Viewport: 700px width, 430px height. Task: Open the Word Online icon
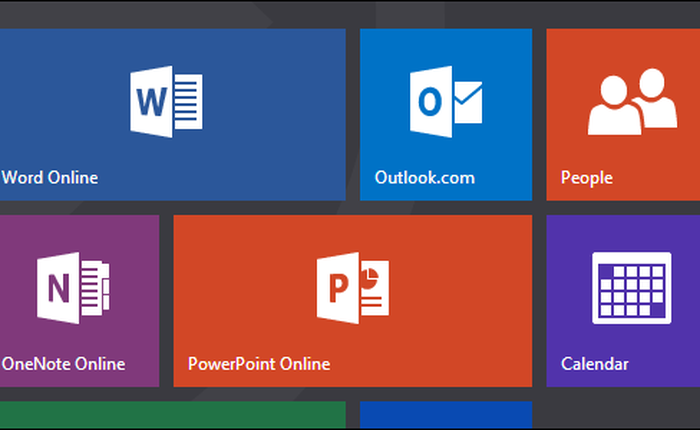point(166,101)
